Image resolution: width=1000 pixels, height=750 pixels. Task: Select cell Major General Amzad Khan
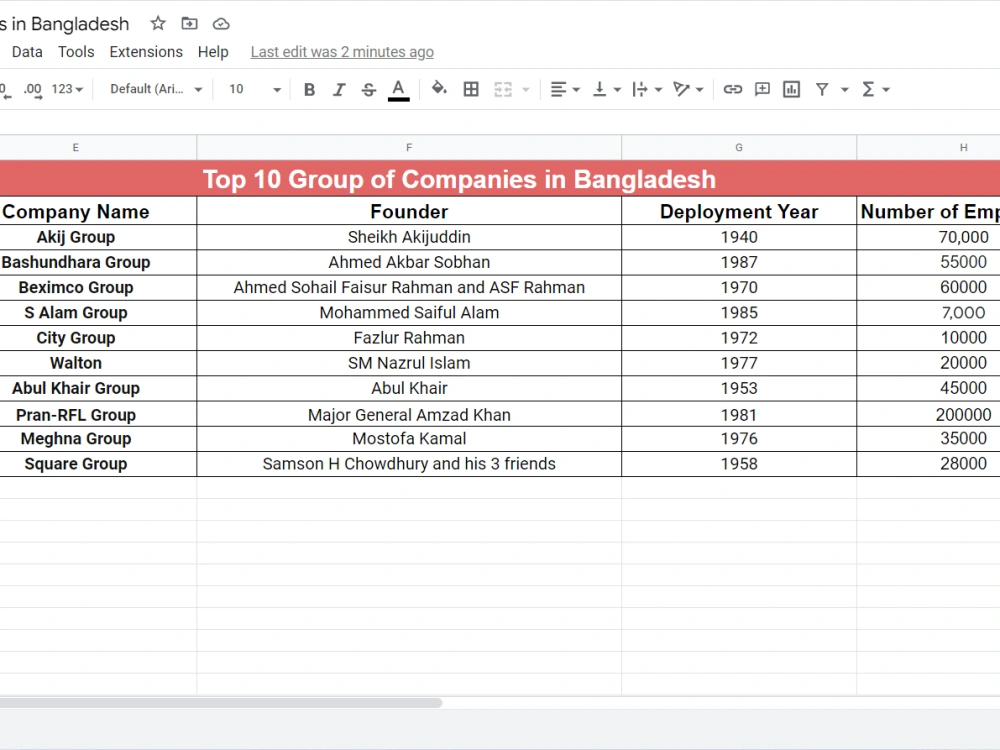coord(409,415)
